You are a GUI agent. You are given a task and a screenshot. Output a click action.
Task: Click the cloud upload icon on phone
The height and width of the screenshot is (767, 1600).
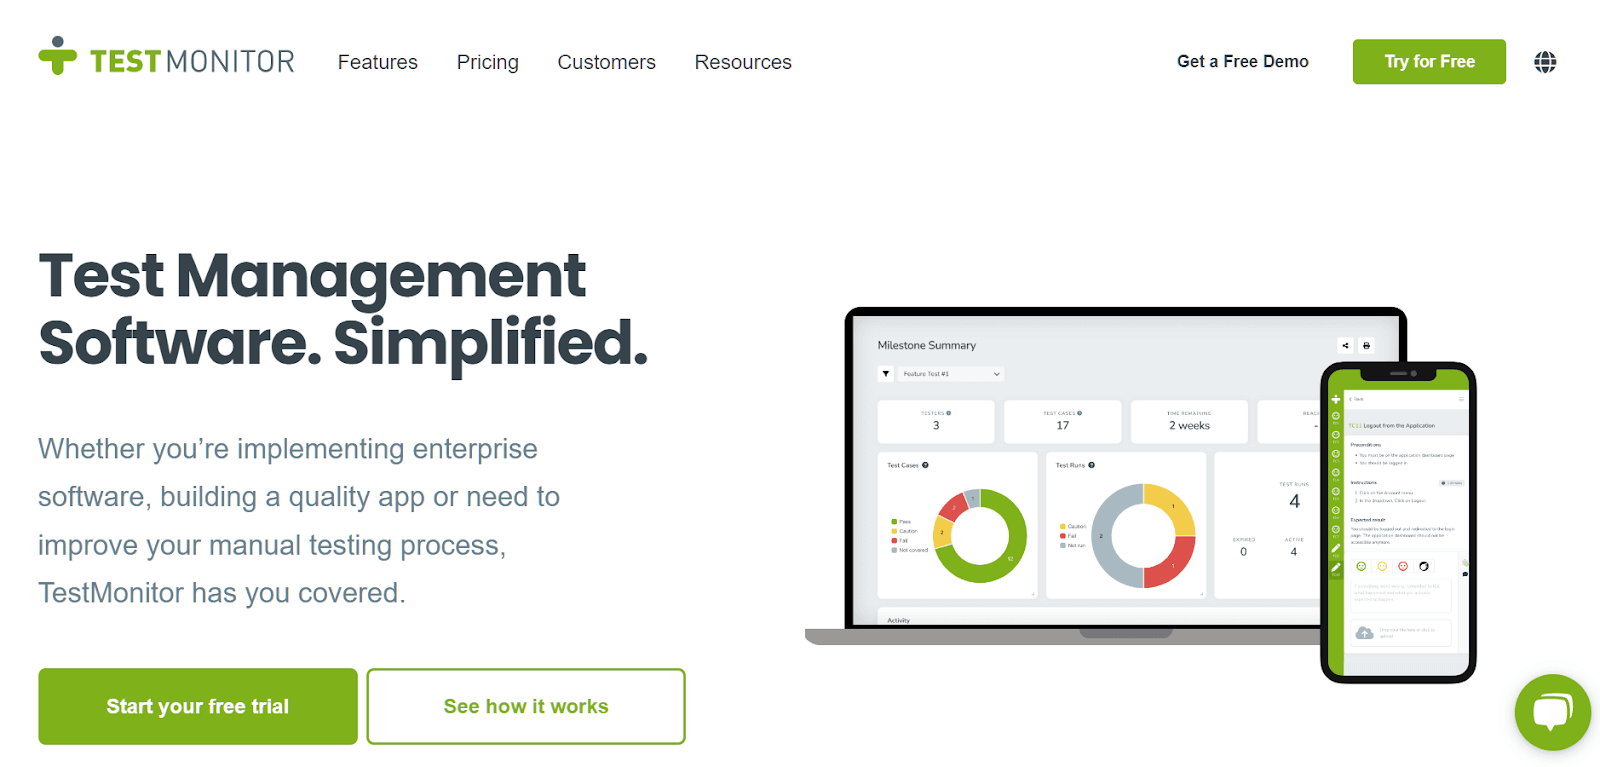pos(1365,633)
